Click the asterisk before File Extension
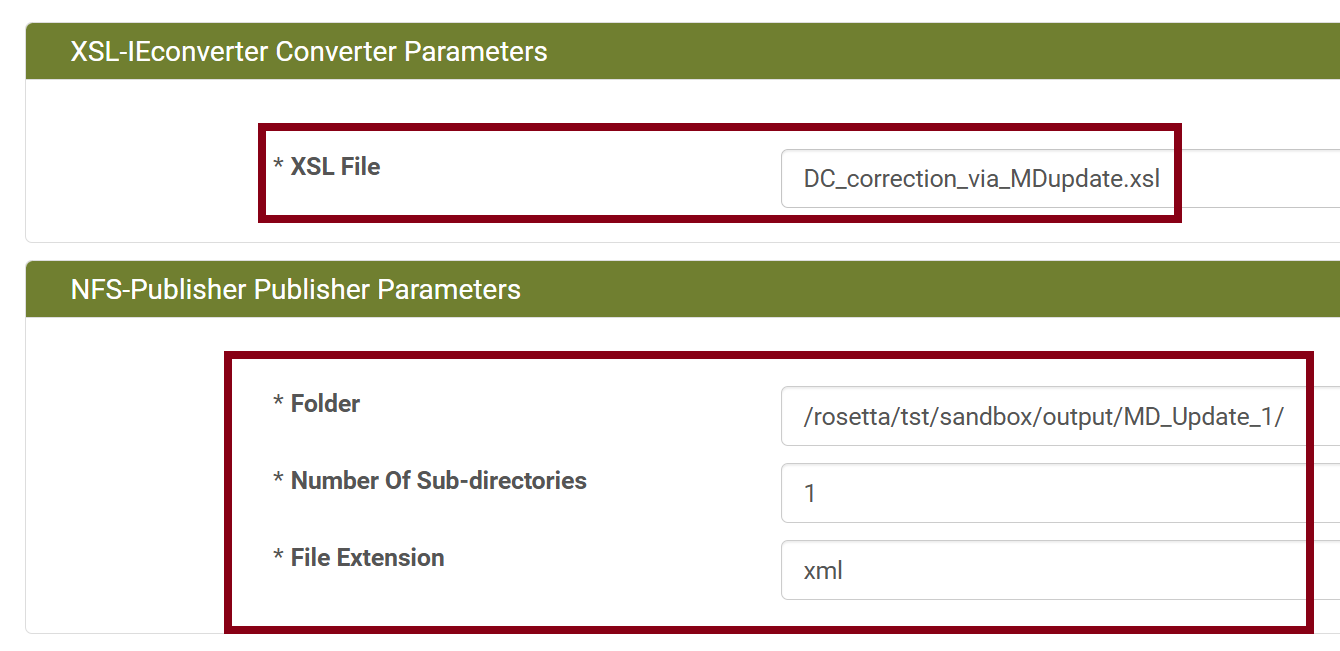The image size is (1340, 651). pos(278,558)
